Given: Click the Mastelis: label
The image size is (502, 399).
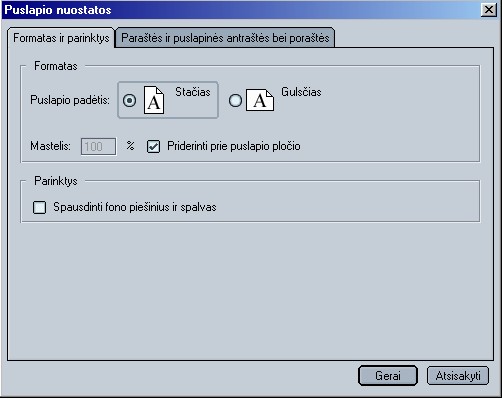Looking at the screenshot, I should click(x=50, y=146).
